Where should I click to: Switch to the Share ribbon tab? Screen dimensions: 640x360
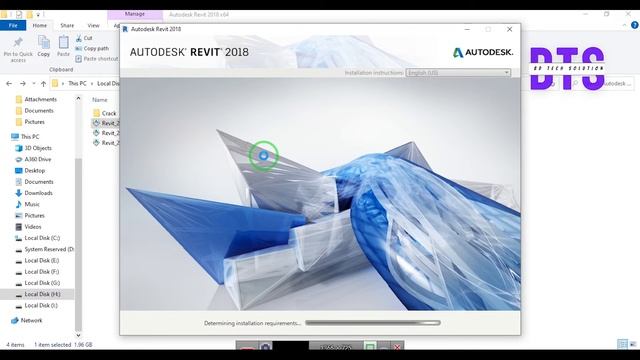point(67,25)
